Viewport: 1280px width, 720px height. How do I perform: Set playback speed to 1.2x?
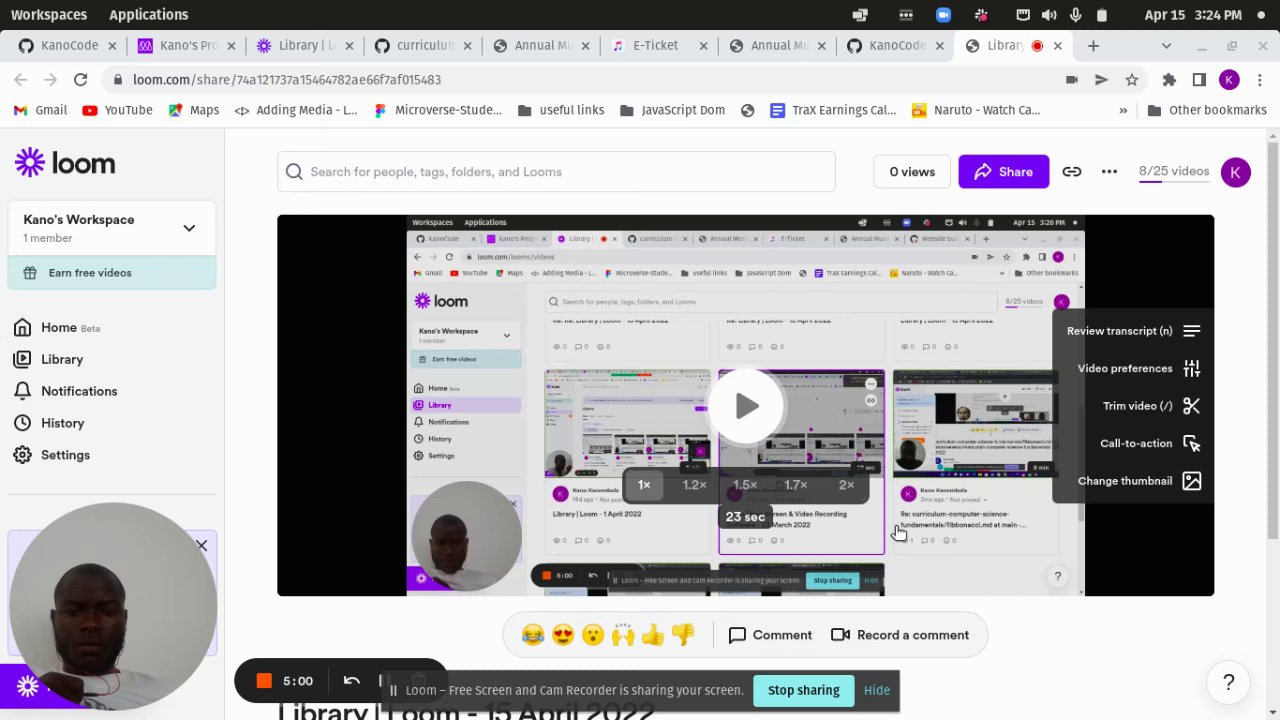tap(694, 485)
